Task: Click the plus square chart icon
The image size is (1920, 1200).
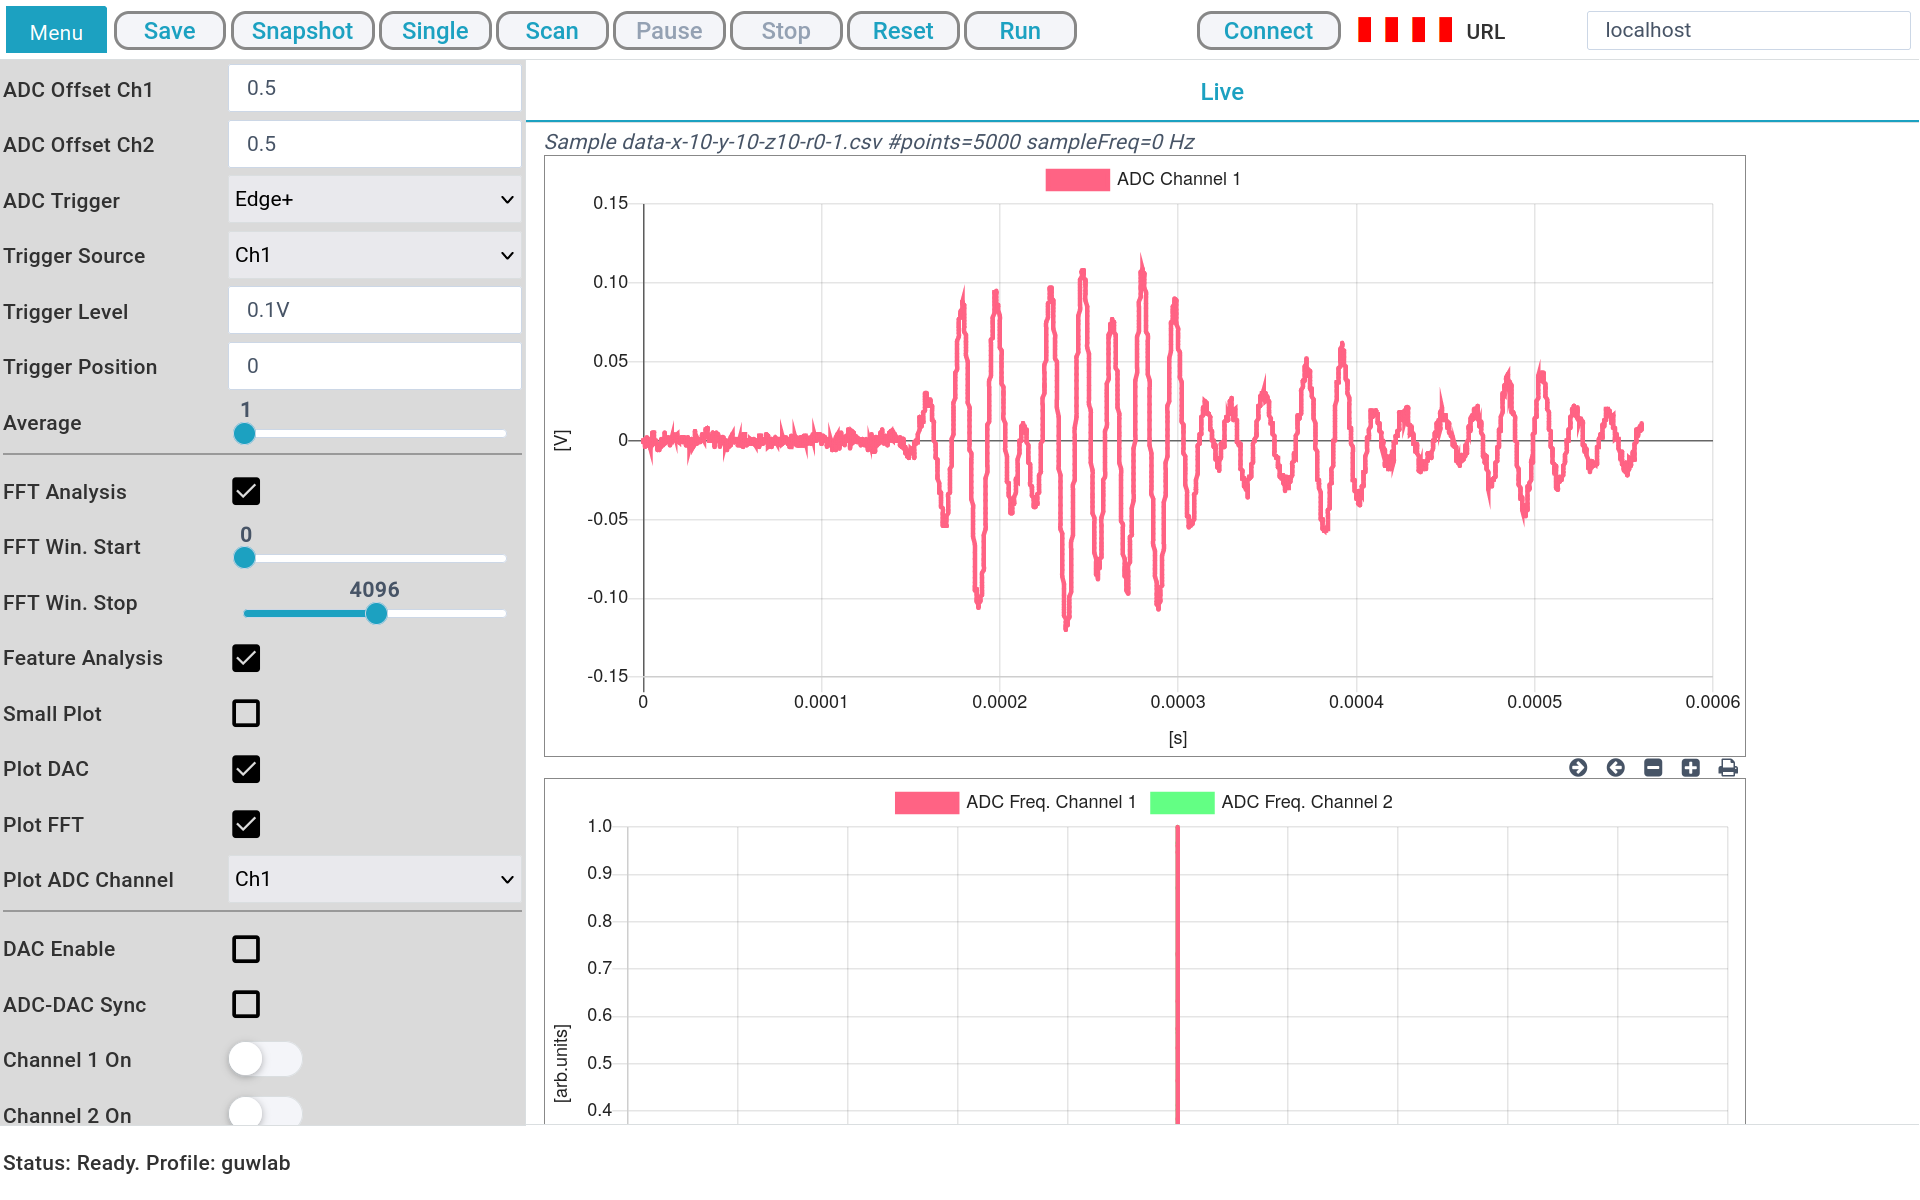Action: (1690, 768)
